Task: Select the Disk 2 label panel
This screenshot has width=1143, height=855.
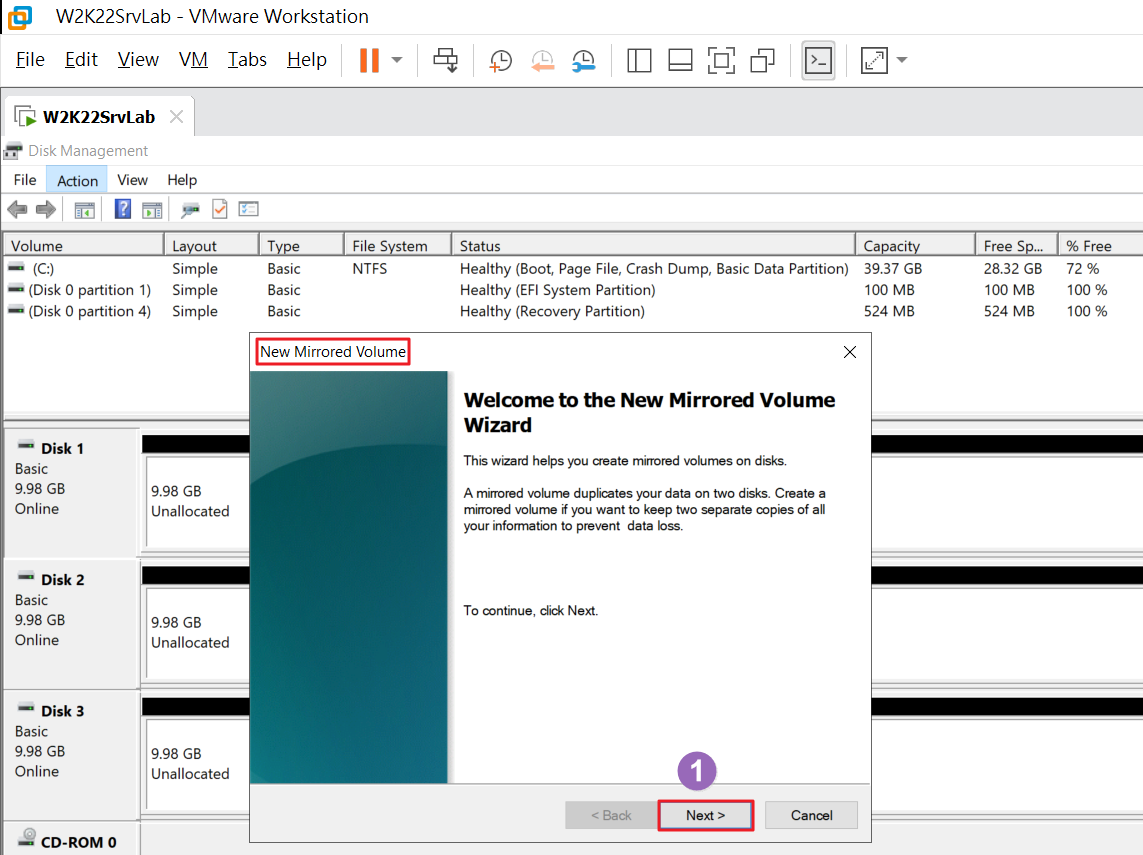Action: point(71,623)
